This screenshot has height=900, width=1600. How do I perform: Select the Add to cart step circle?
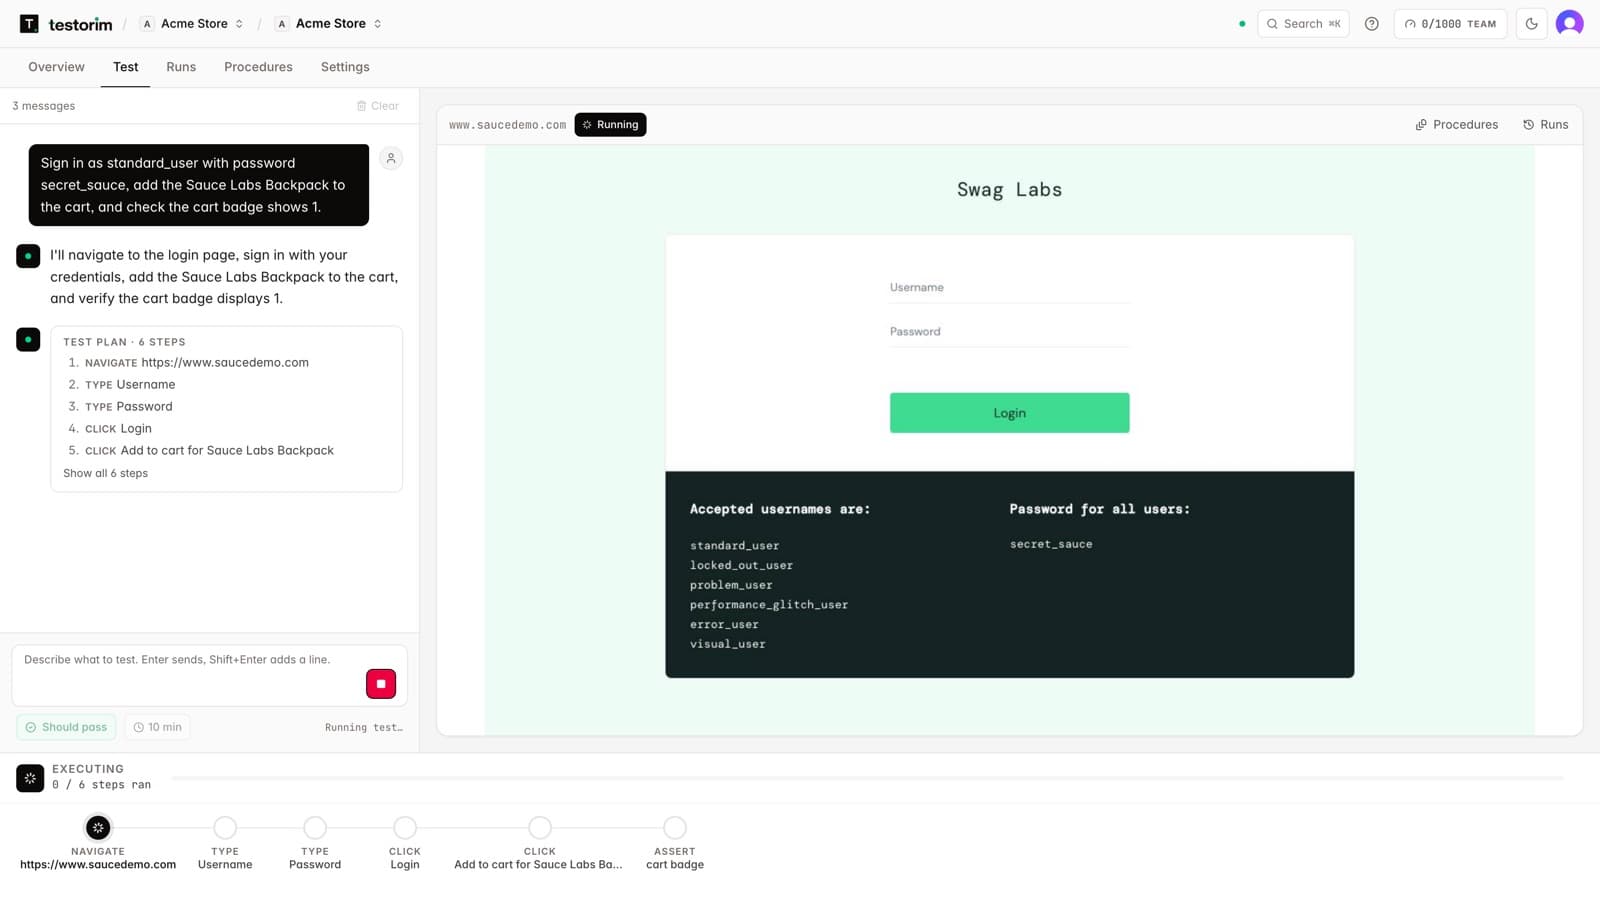click(540, 828)
